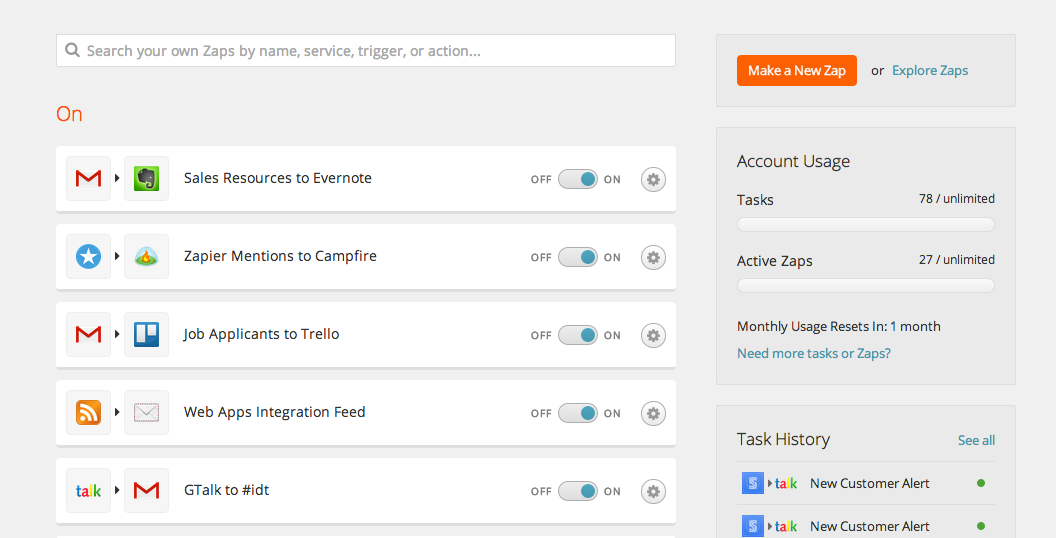Click the Google Talk icon in GTalk row
This screenshot has height=538, width=1056.
coord(88,491)
